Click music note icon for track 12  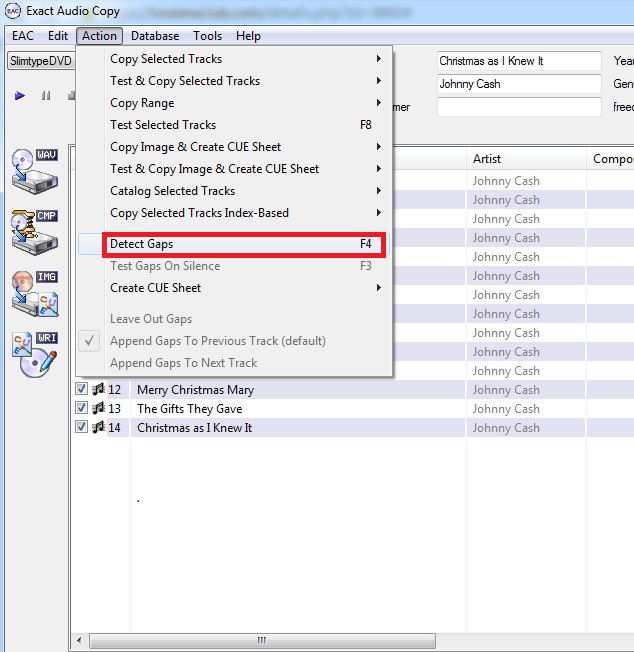click(99, 390)
